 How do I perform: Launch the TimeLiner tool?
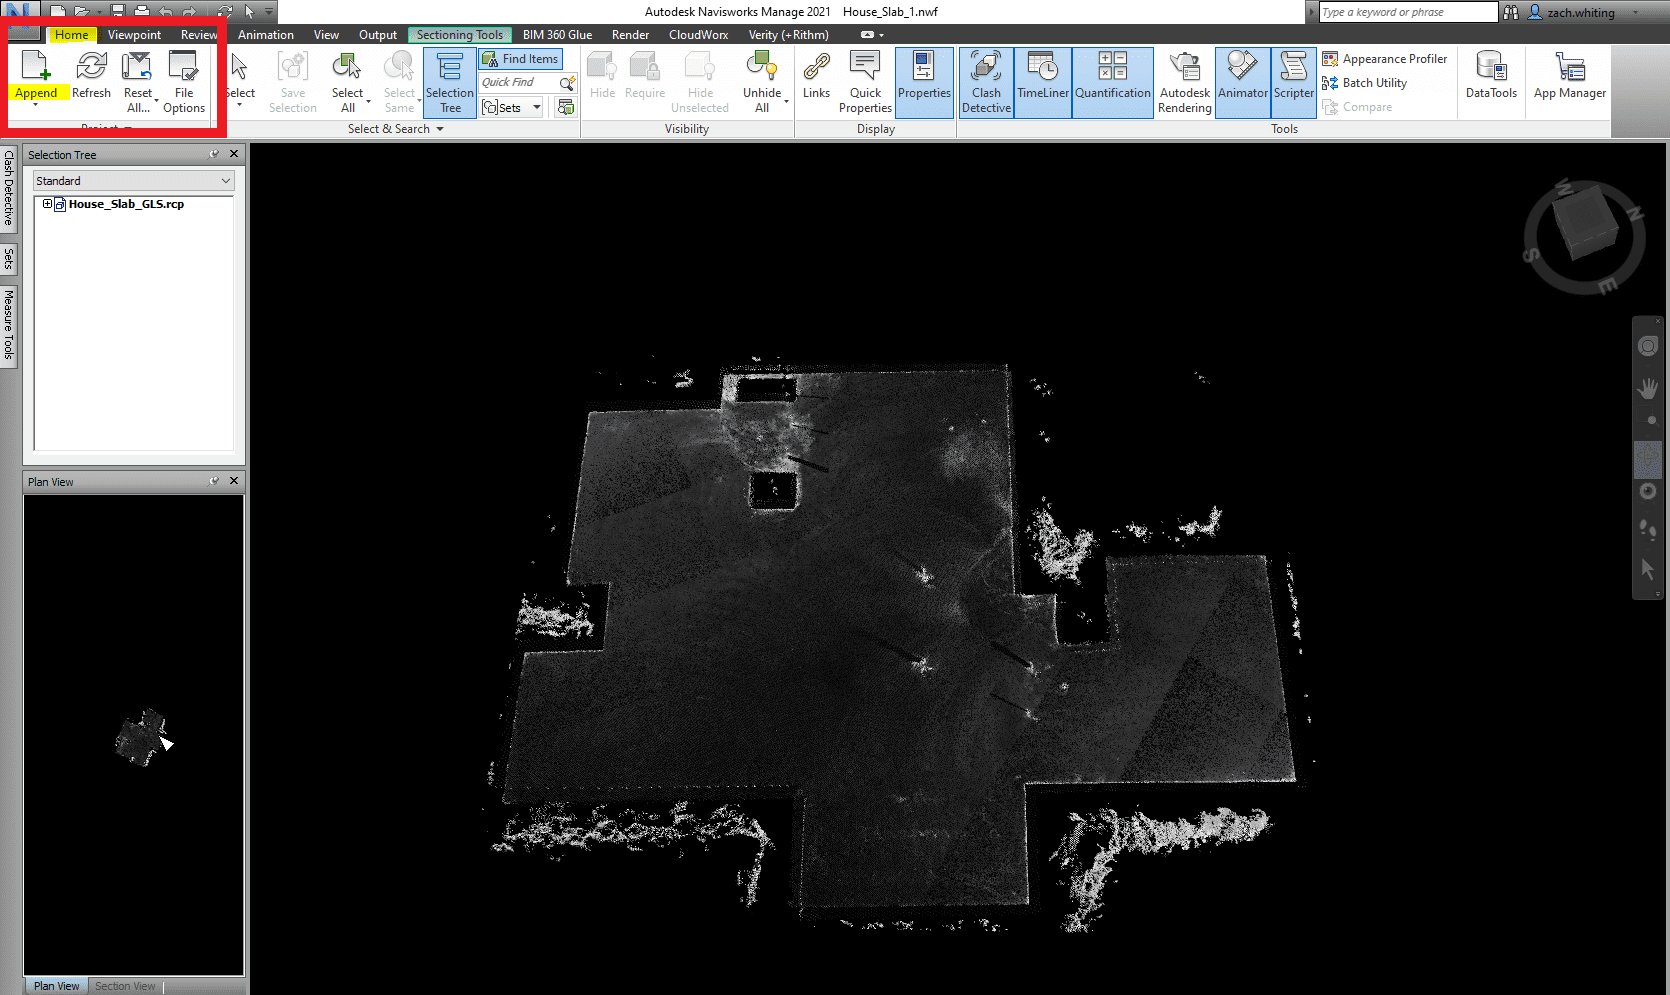coord(1042,80)
